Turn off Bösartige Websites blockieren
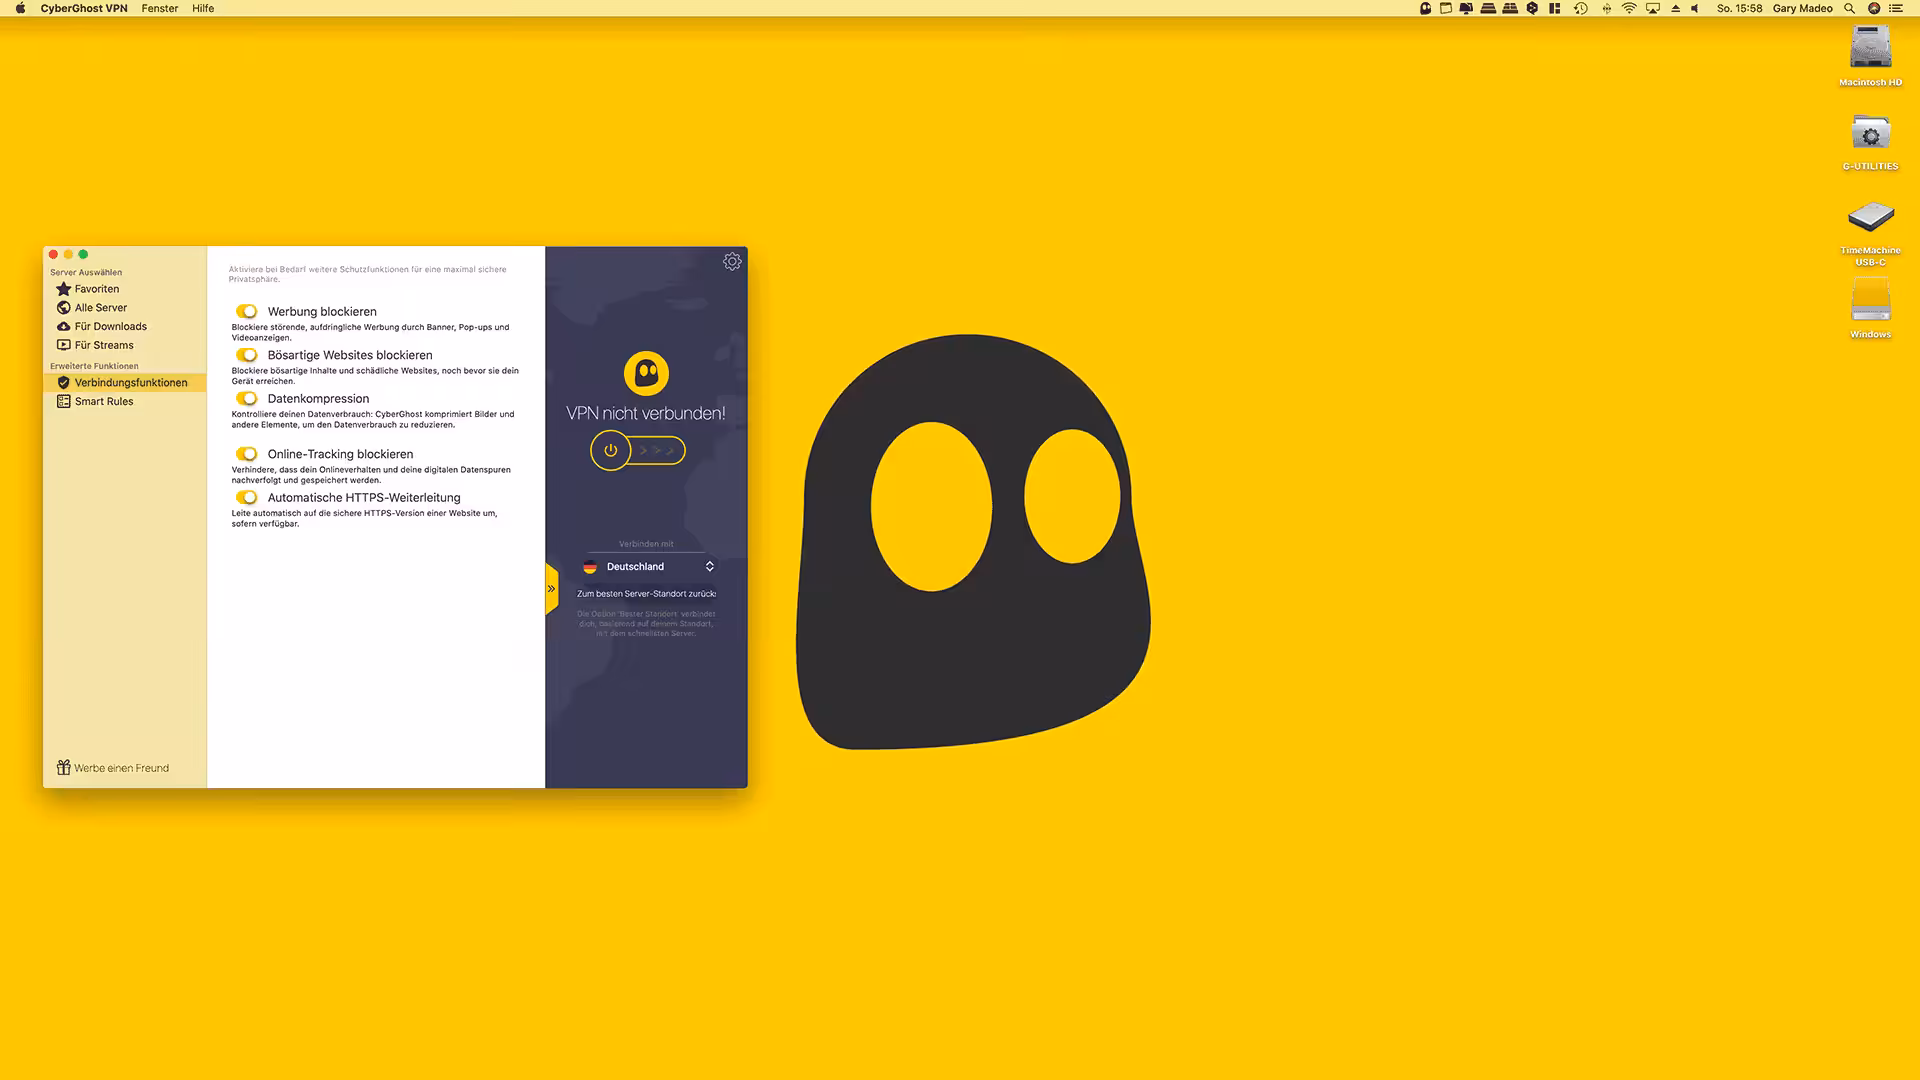Image resolution: width=1920 pixels, height=1080 pixels. 247,355
